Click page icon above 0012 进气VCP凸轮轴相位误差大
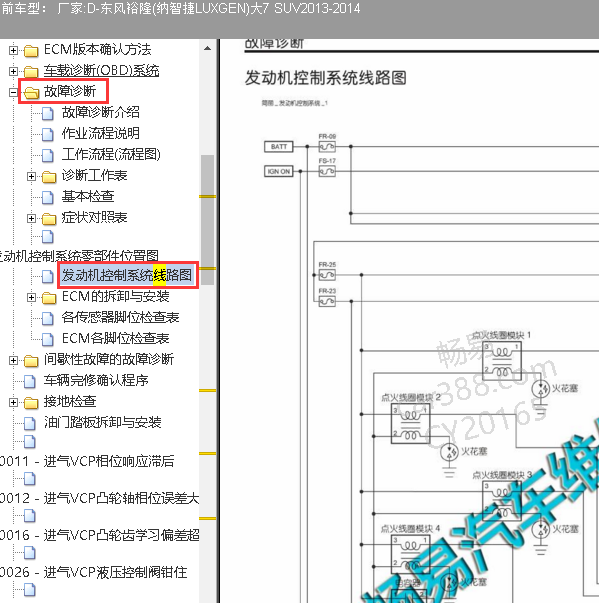This screenshot has height=603, width=599. [x=30, y=479]
